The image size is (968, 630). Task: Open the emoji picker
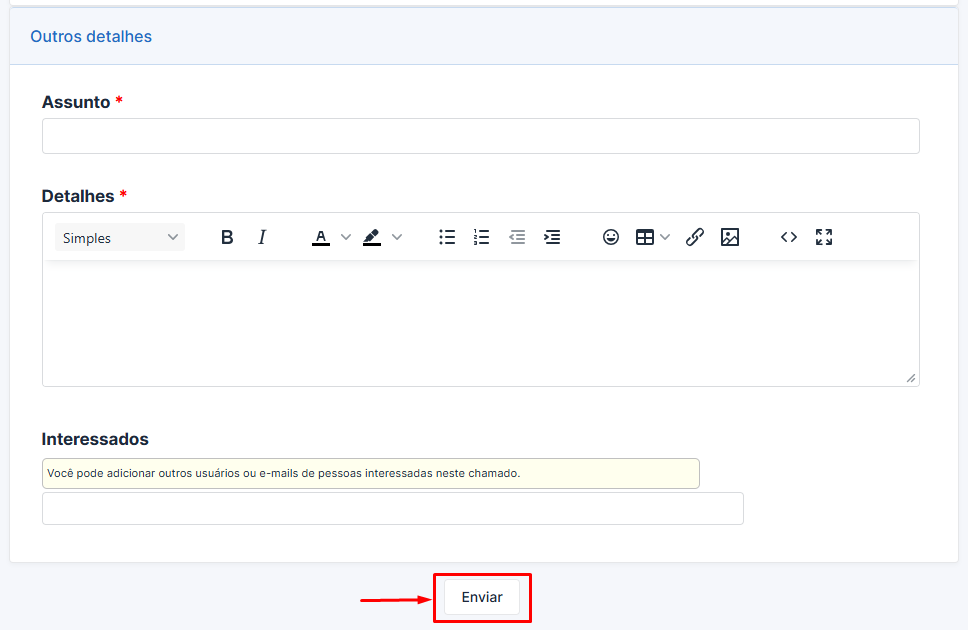click(611, 237)
